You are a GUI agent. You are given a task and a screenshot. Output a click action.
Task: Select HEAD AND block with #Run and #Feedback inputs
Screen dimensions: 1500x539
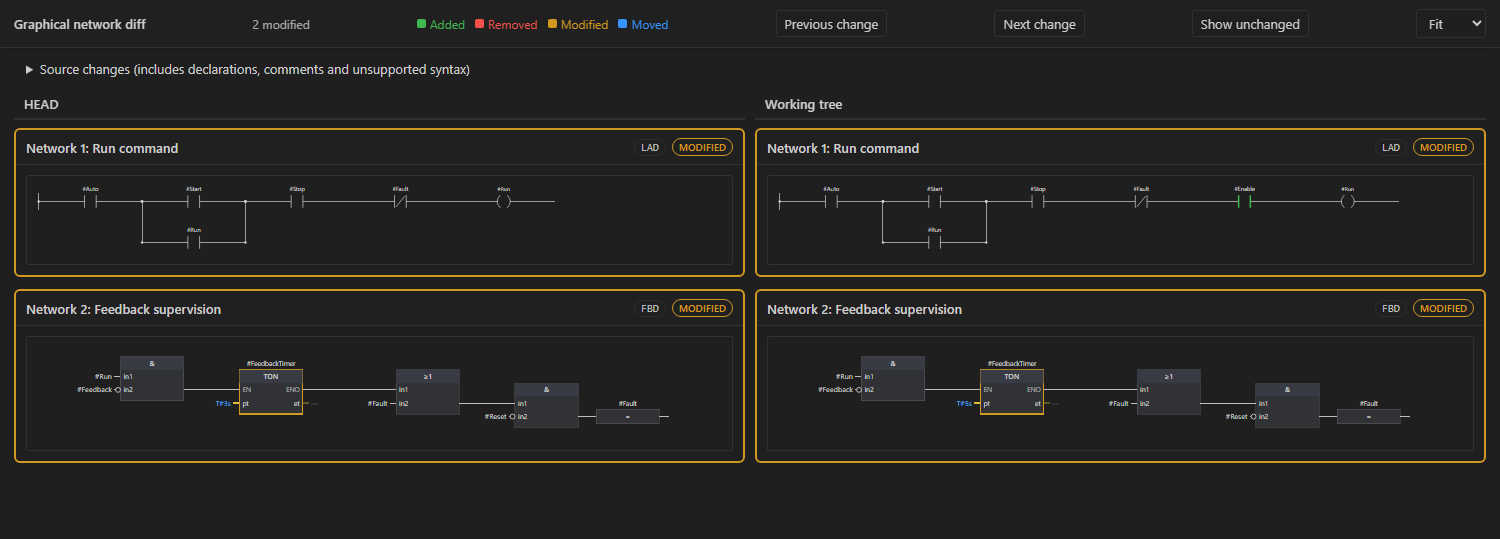(x=152, y=378)
